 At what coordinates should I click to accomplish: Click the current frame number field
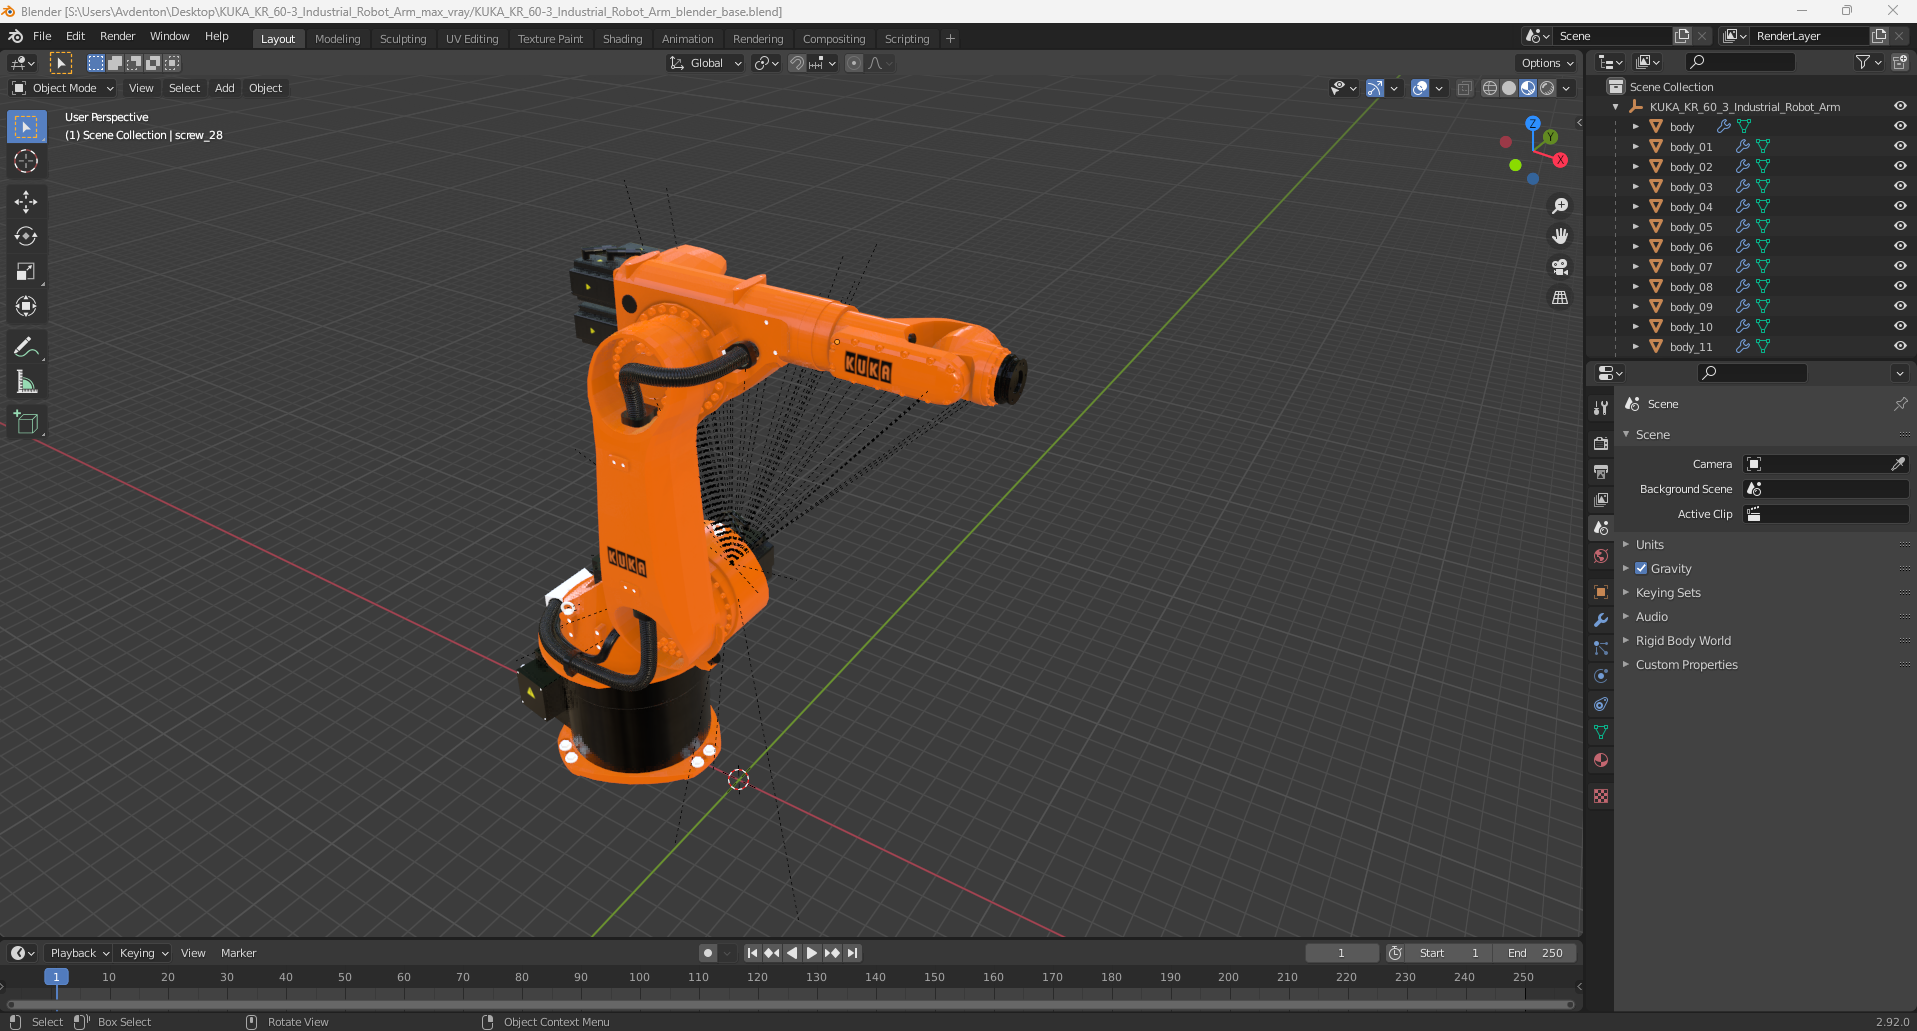(x=1341, y=953)
